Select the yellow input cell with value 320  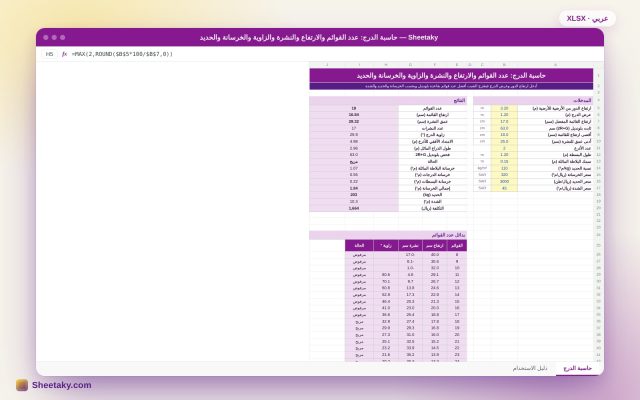(x=504, y=175)
